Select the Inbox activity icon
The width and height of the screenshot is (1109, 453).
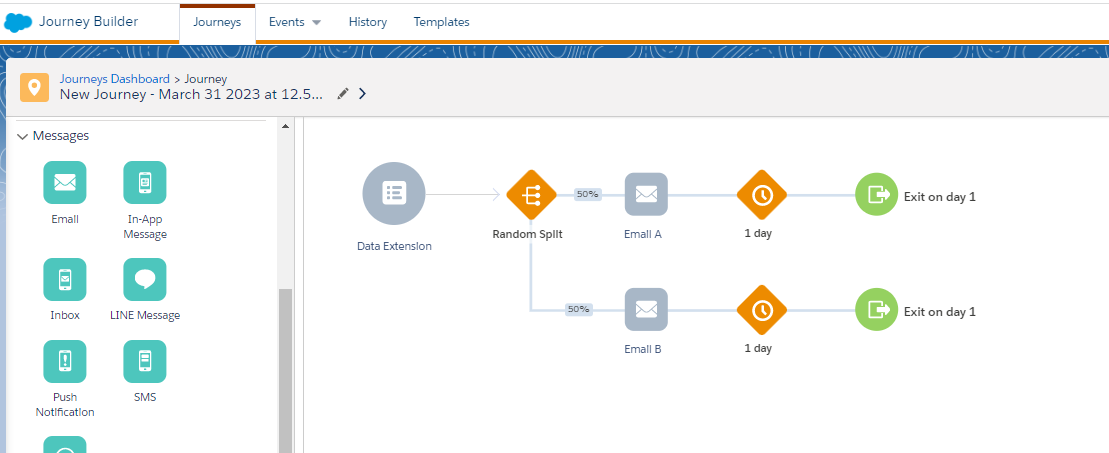click(65, 279)
